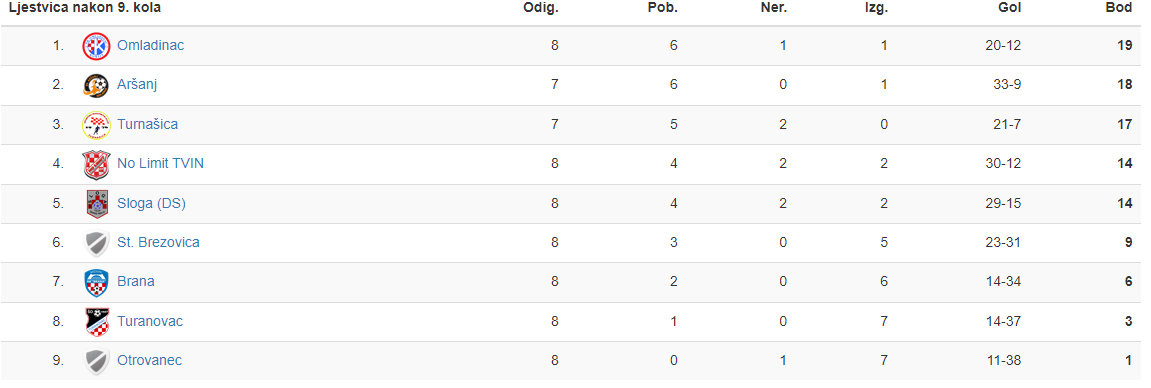Viewport: 1151px width, 388px height.
Task: Open the Omladinac team link
Action: 150,45
